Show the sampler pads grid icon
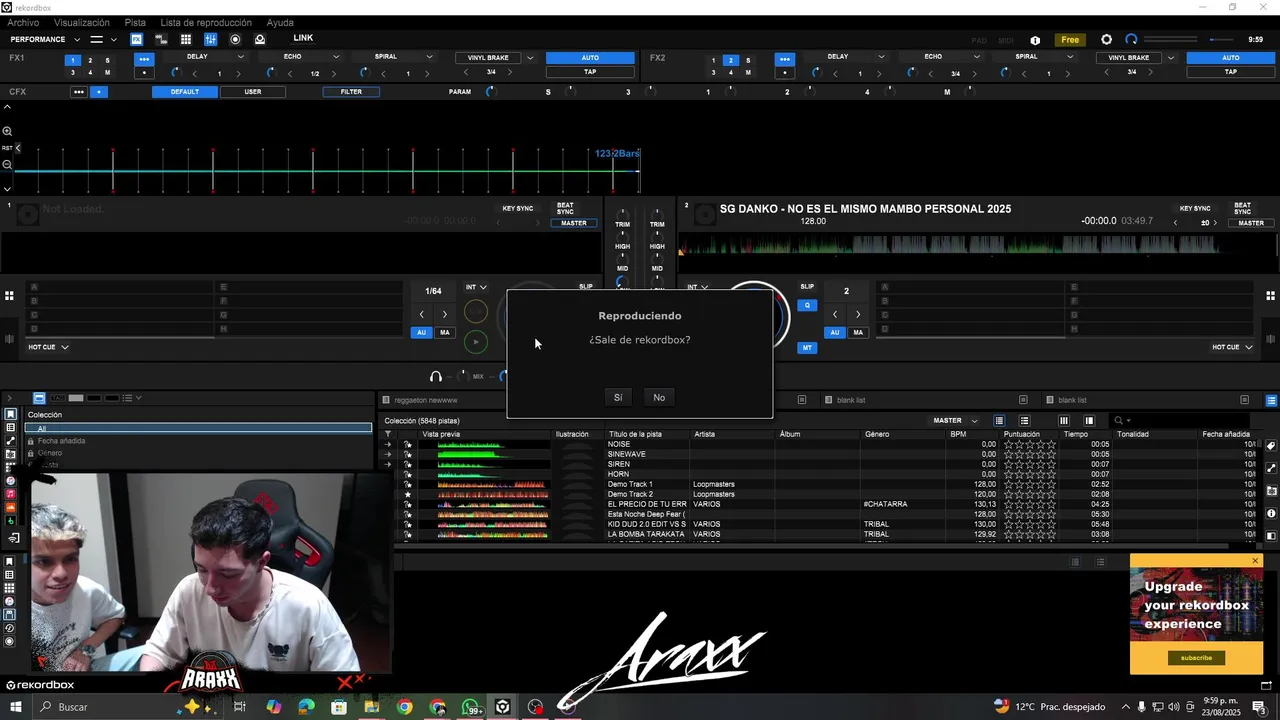The image size is (1280, 720). tap(186, 39)
